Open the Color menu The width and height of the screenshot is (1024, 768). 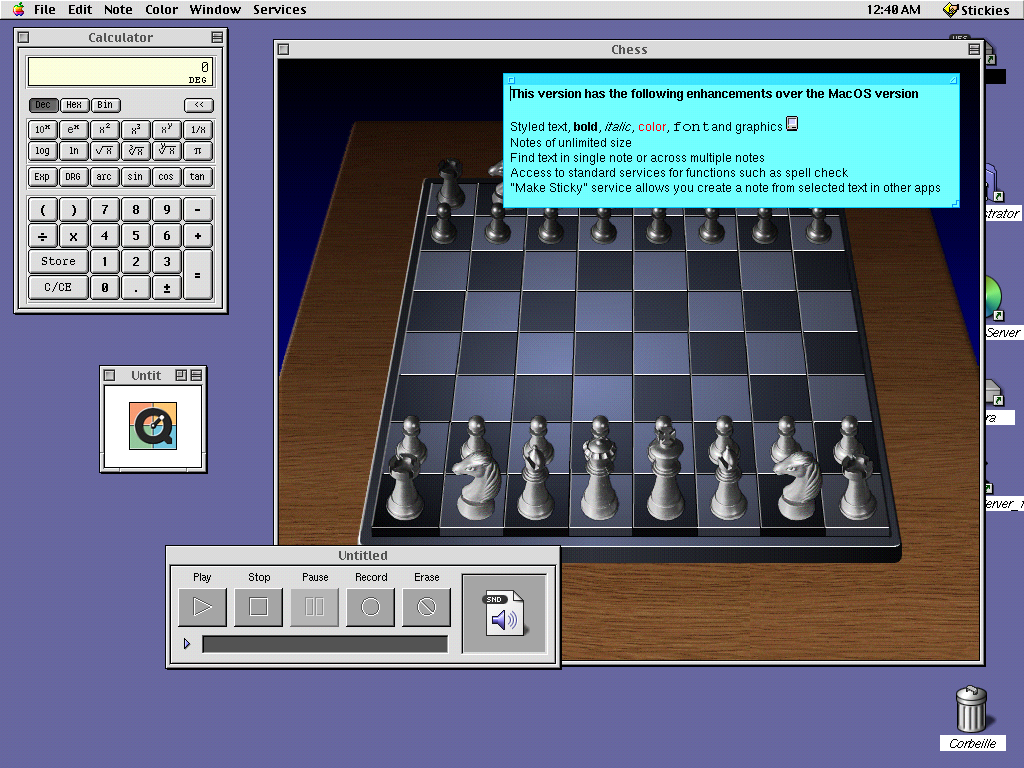(161, 10)
